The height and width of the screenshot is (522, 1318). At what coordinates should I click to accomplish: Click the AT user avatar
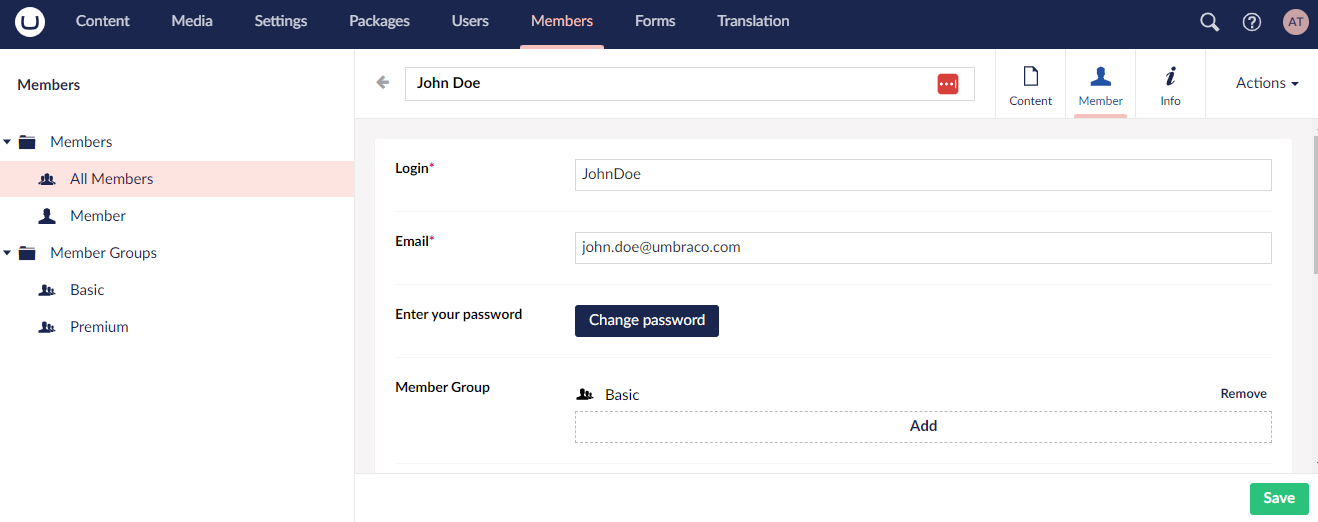(x=1295, y=22)
